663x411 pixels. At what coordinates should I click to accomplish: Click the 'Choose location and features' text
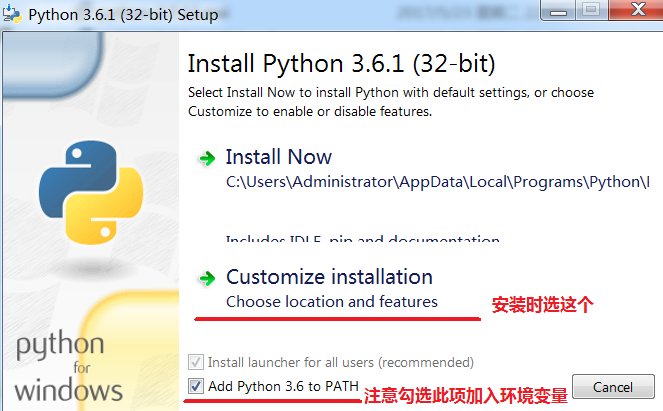click(x=332, y=302)
